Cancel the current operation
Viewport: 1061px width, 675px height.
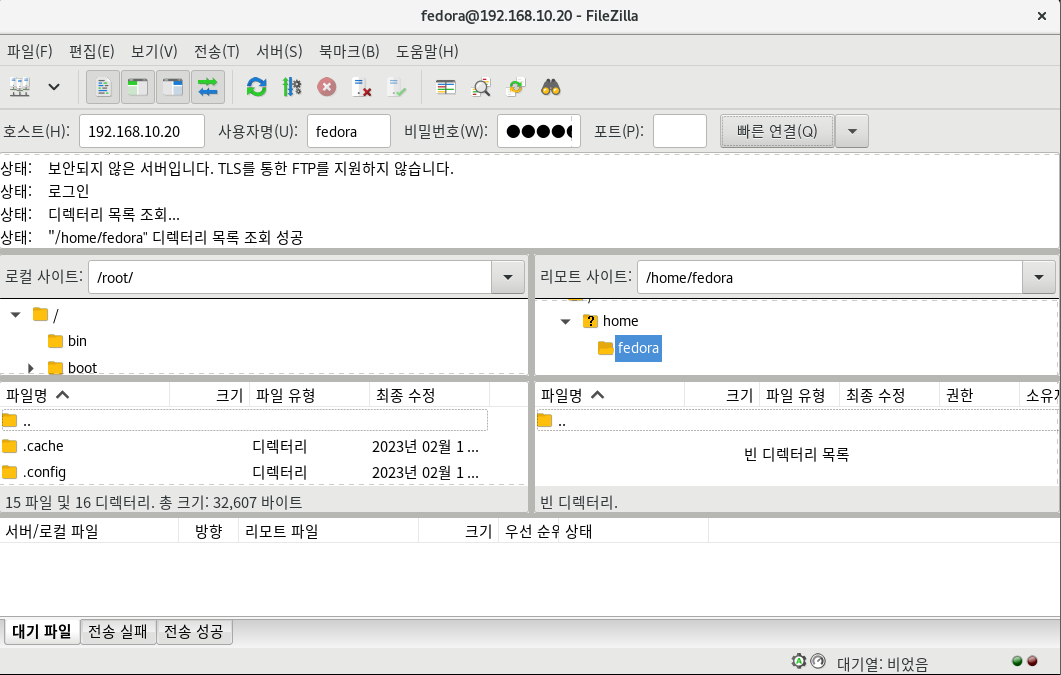[327, 87]
